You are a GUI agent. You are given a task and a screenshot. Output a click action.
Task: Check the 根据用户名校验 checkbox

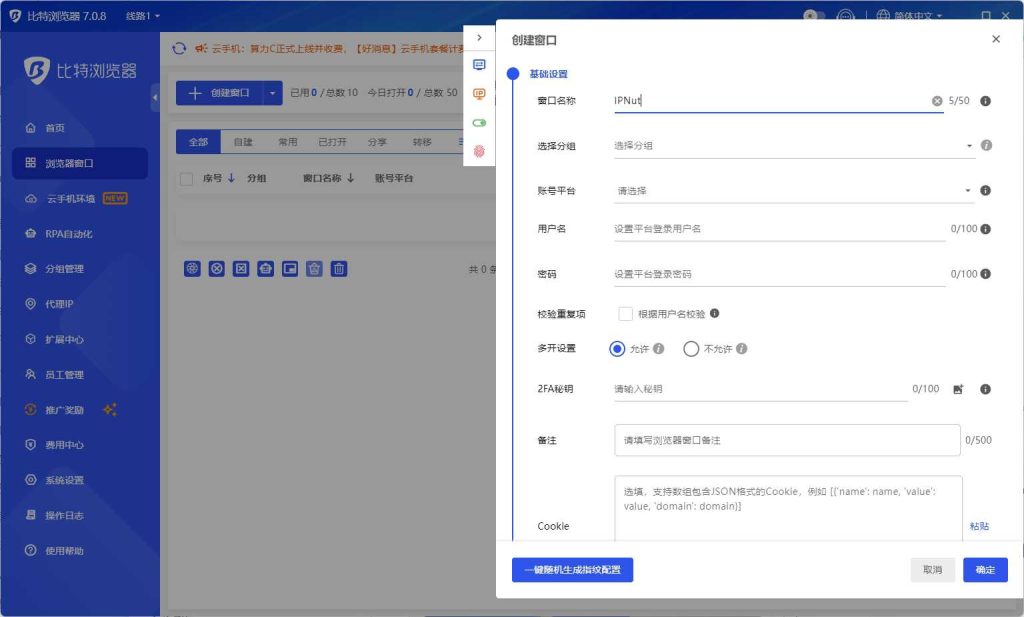(x=625, y=314)
